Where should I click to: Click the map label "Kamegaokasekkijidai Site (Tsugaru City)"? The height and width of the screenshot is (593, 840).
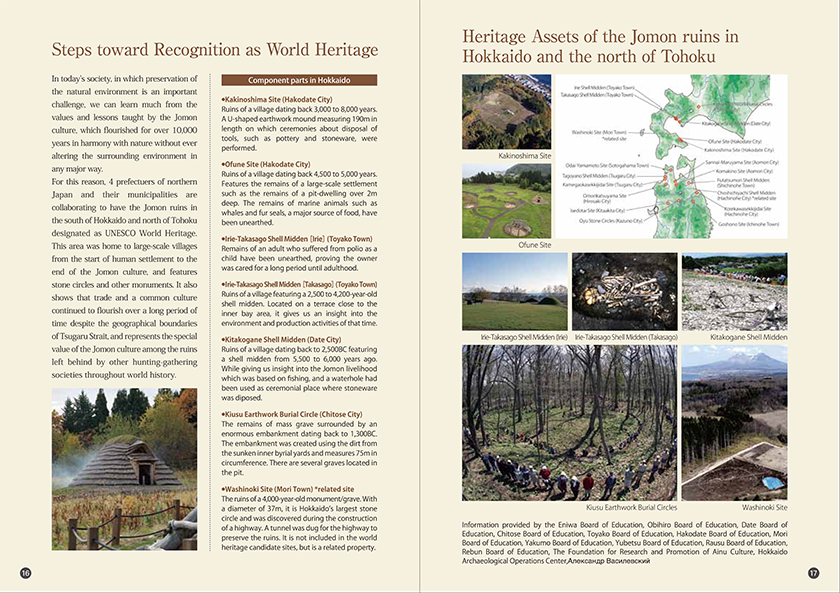click(x=602, y=185)
